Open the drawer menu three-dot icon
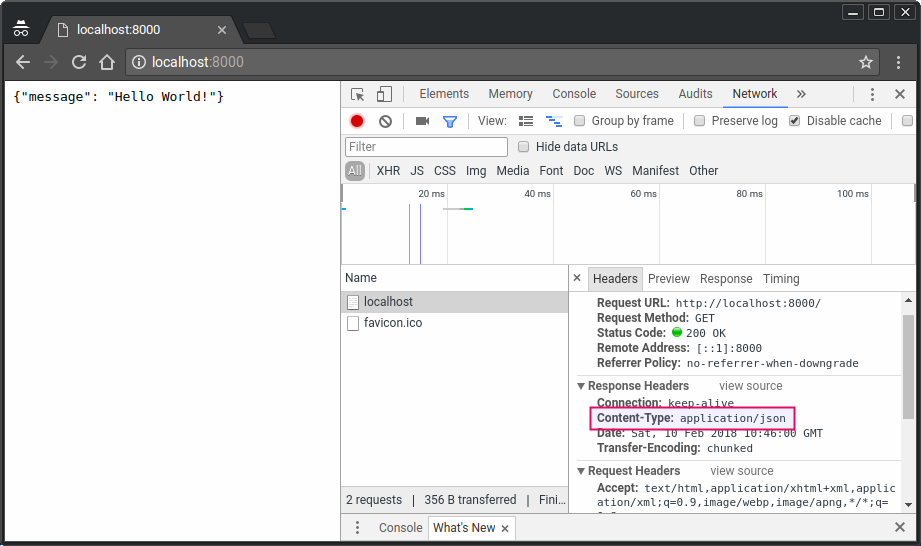 (x=357, y=527)
